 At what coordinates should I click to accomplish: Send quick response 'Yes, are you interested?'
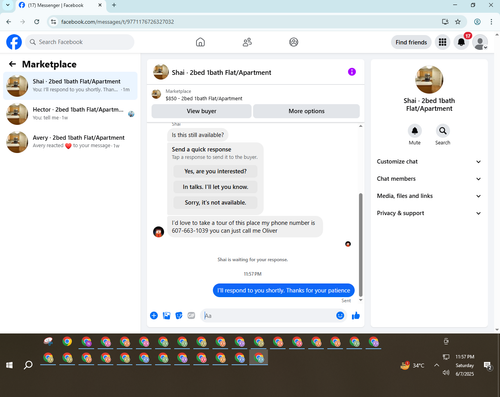(215, 171)
